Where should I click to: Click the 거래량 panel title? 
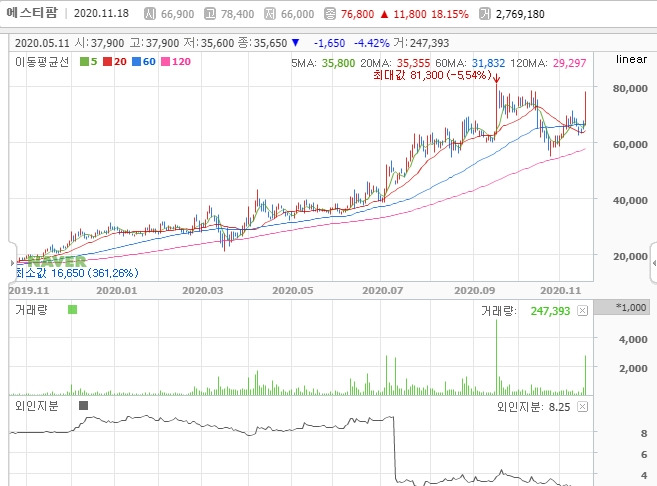pyautogui.click(x=31, y=310)
